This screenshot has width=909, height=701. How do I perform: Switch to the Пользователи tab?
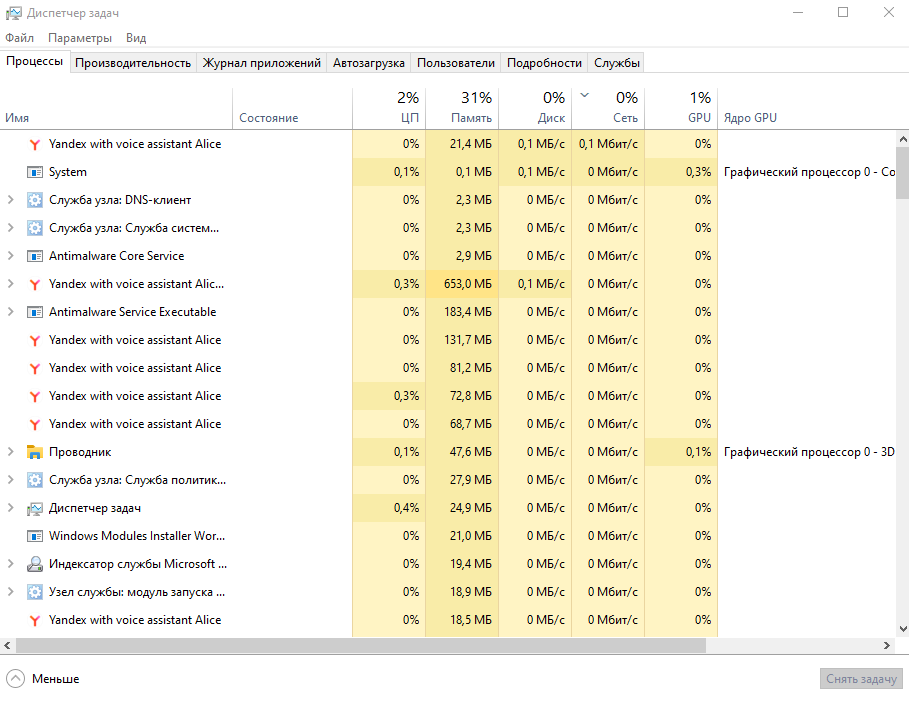pos(456,63)
